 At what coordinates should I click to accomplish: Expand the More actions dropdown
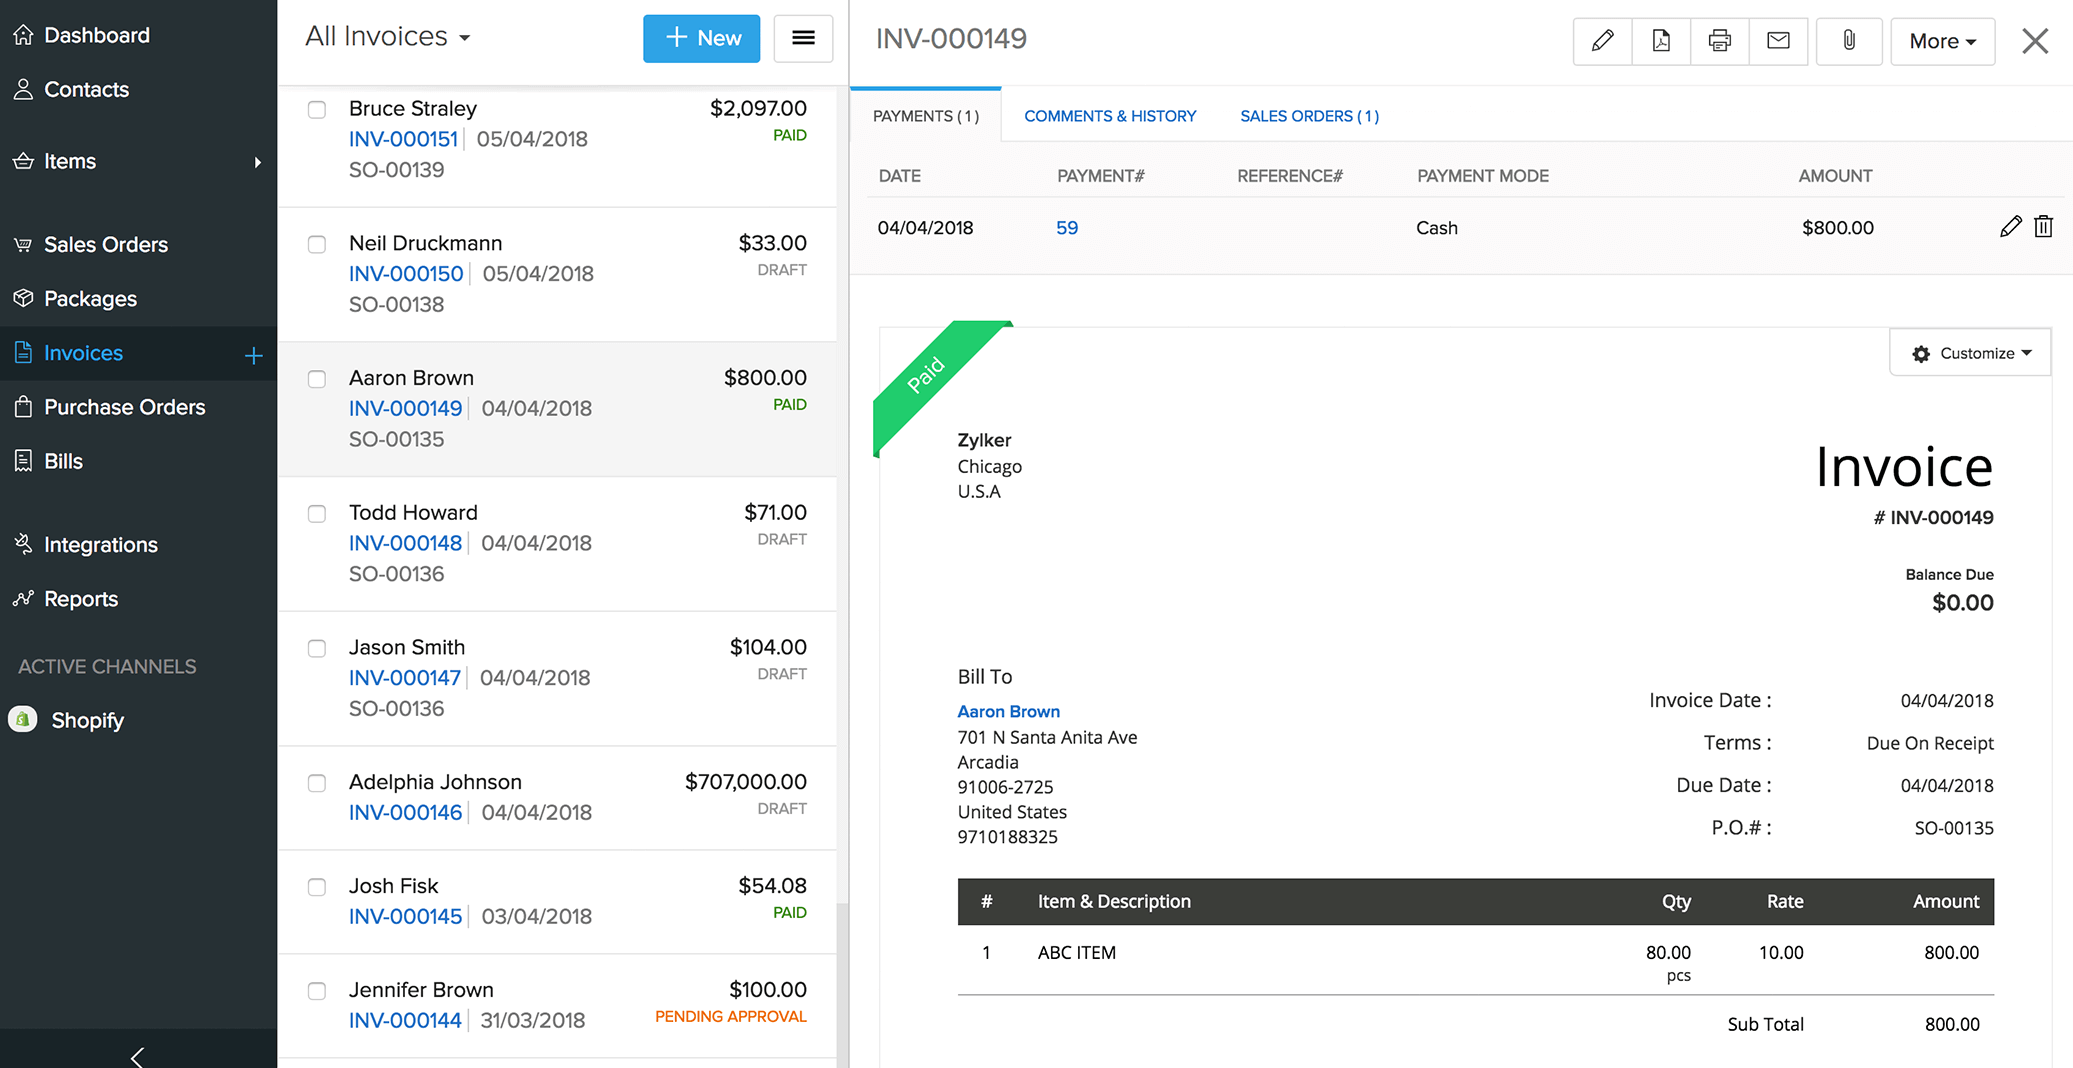(x=1942, y=41)
